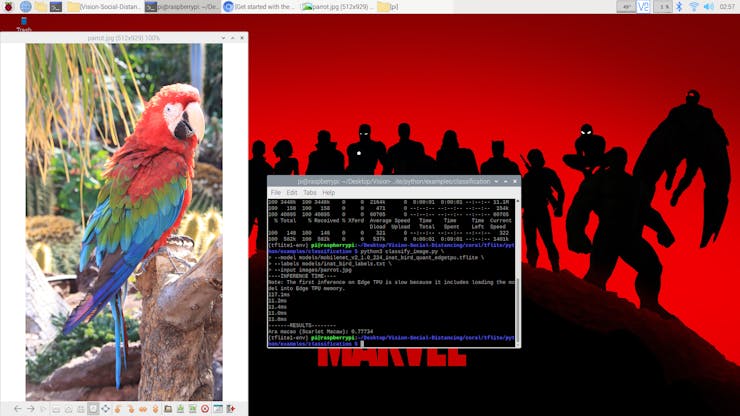Click zoom out icon in image viewer

pyautogui.click(x=56, y=408)
